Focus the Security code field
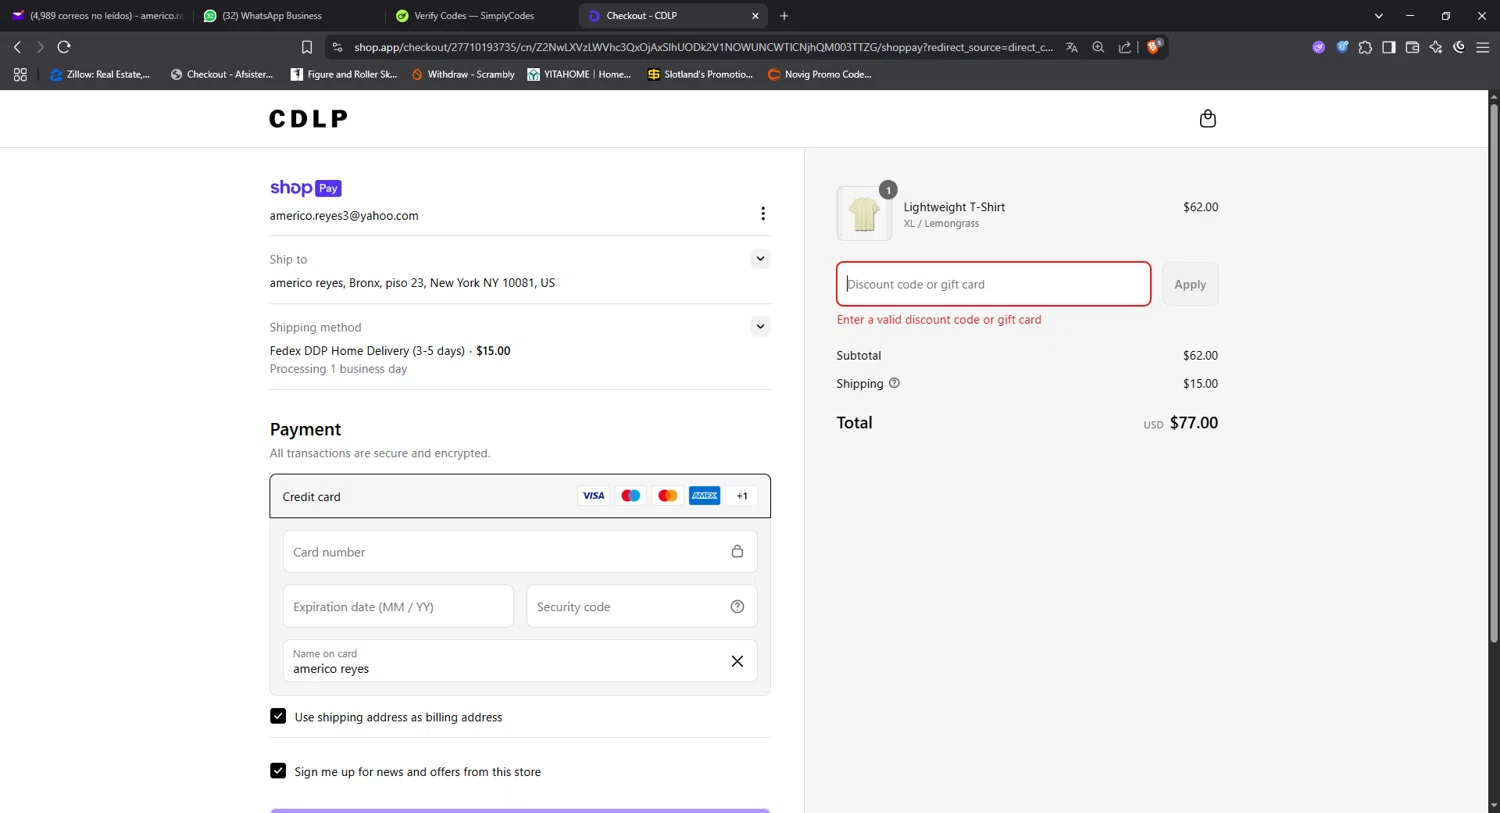 (x=642, y=607)
